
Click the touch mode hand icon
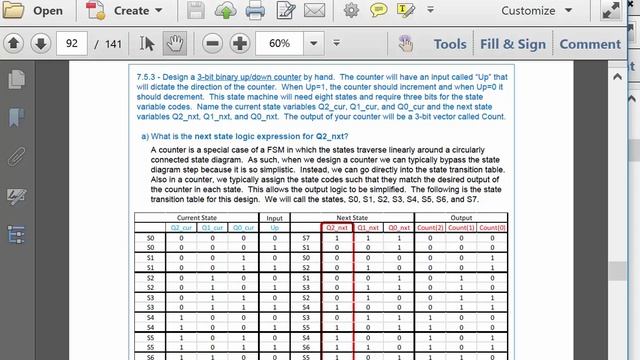click(x=406, y=43)
